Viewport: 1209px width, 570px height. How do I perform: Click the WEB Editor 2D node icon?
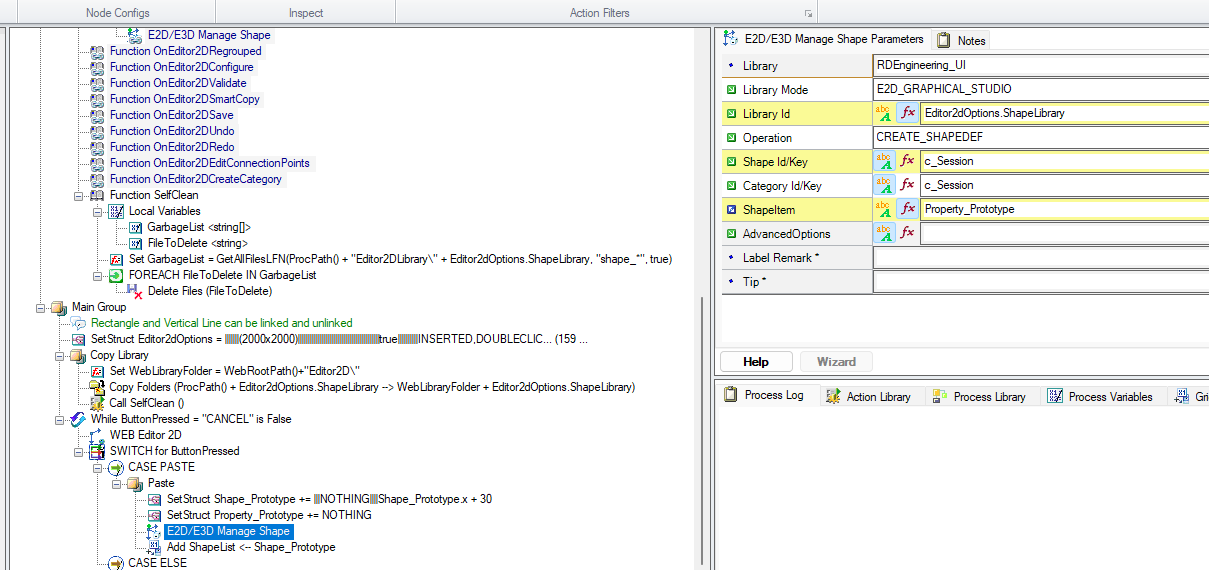pyautogui.click(x=97, y=435)
